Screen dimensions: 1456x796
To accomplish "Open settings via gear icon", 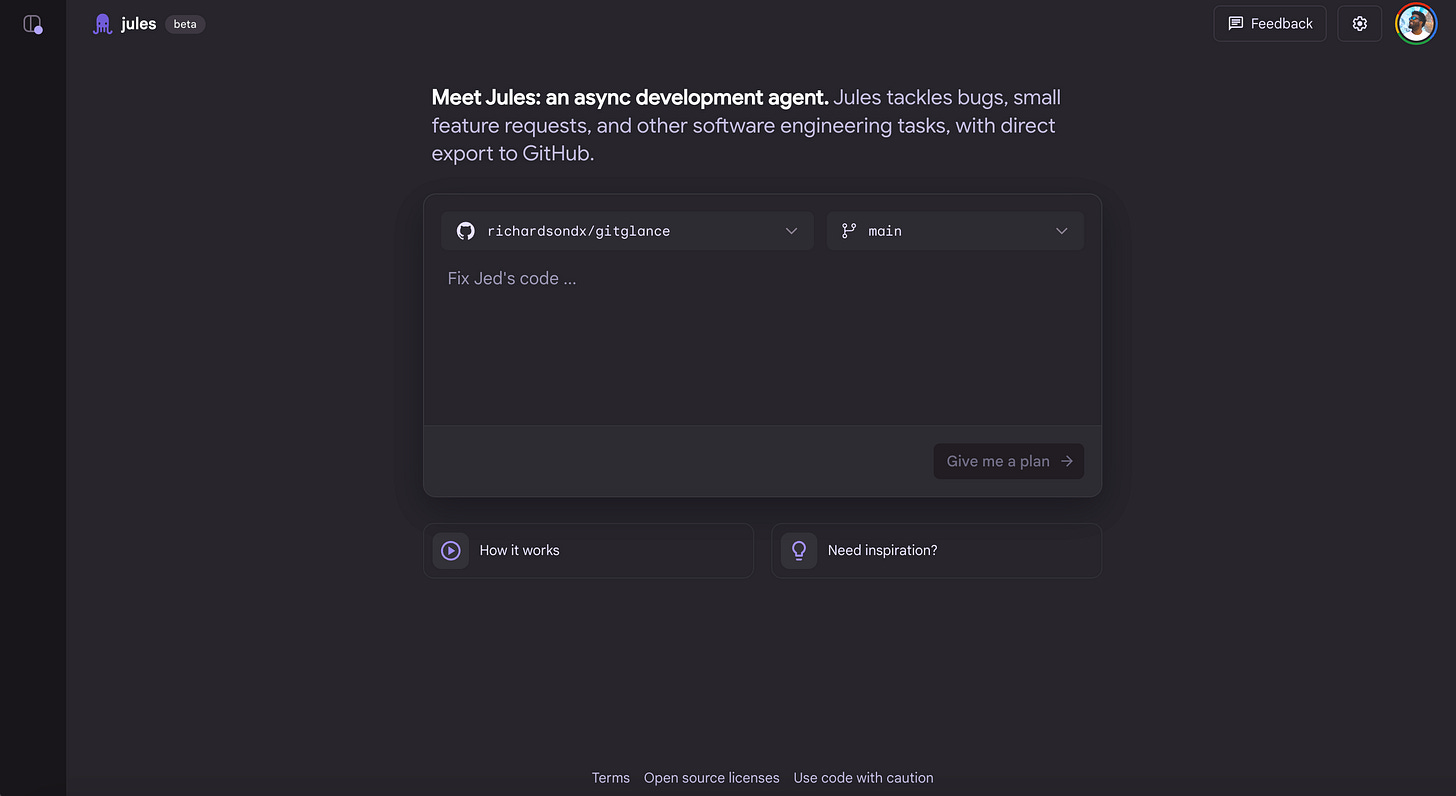I will click(1360, 24).
